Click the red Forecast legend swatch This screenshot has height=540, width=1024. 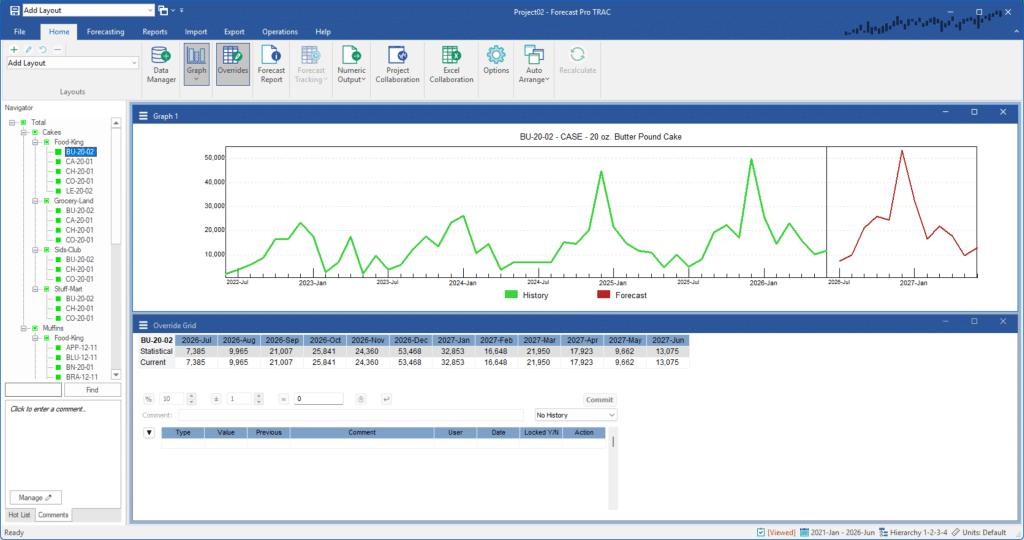coord(603,295)
